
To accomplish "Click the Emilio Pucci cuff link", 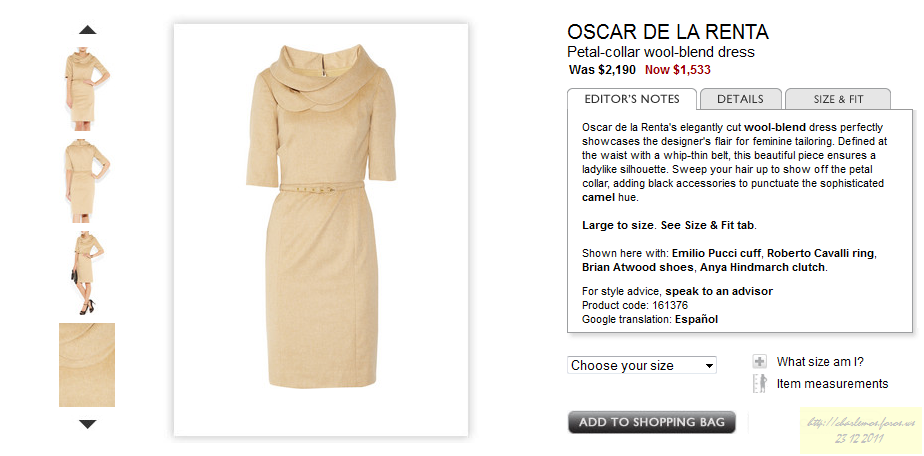I will (x=716, y=254).
